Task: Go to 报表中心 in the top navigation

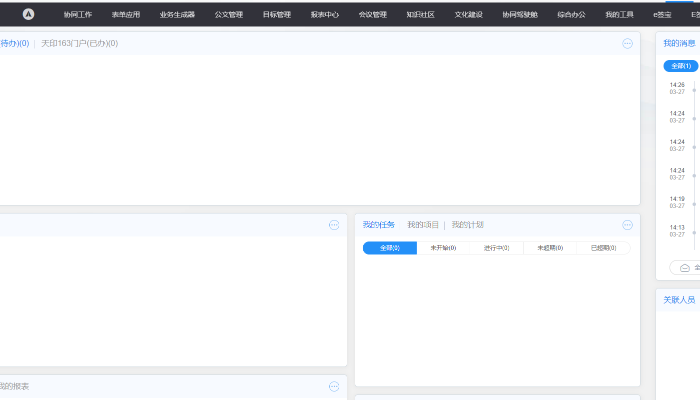Action: [x=325, y=15]
